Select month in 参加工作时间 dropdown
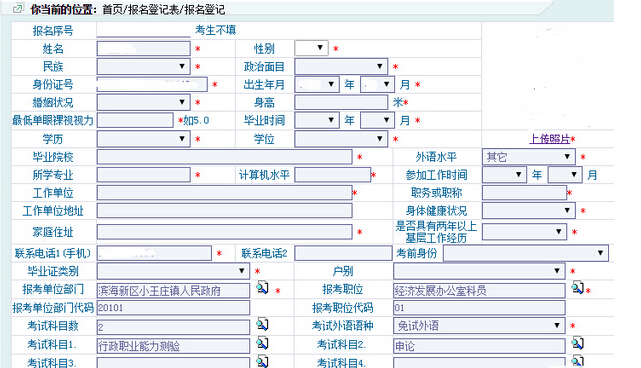This screenshot has height=368, width=641. coord(565,175)
